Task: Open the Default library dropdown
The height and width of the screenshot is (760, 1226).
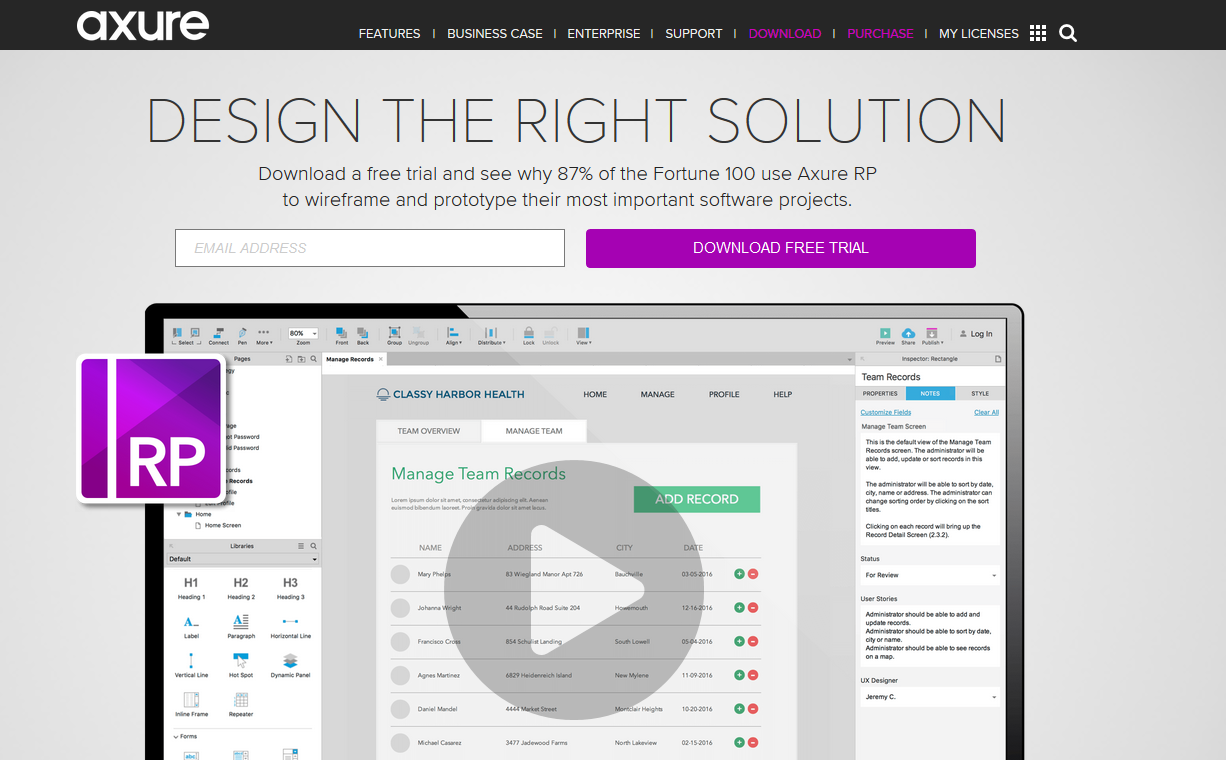Action: 243,559
